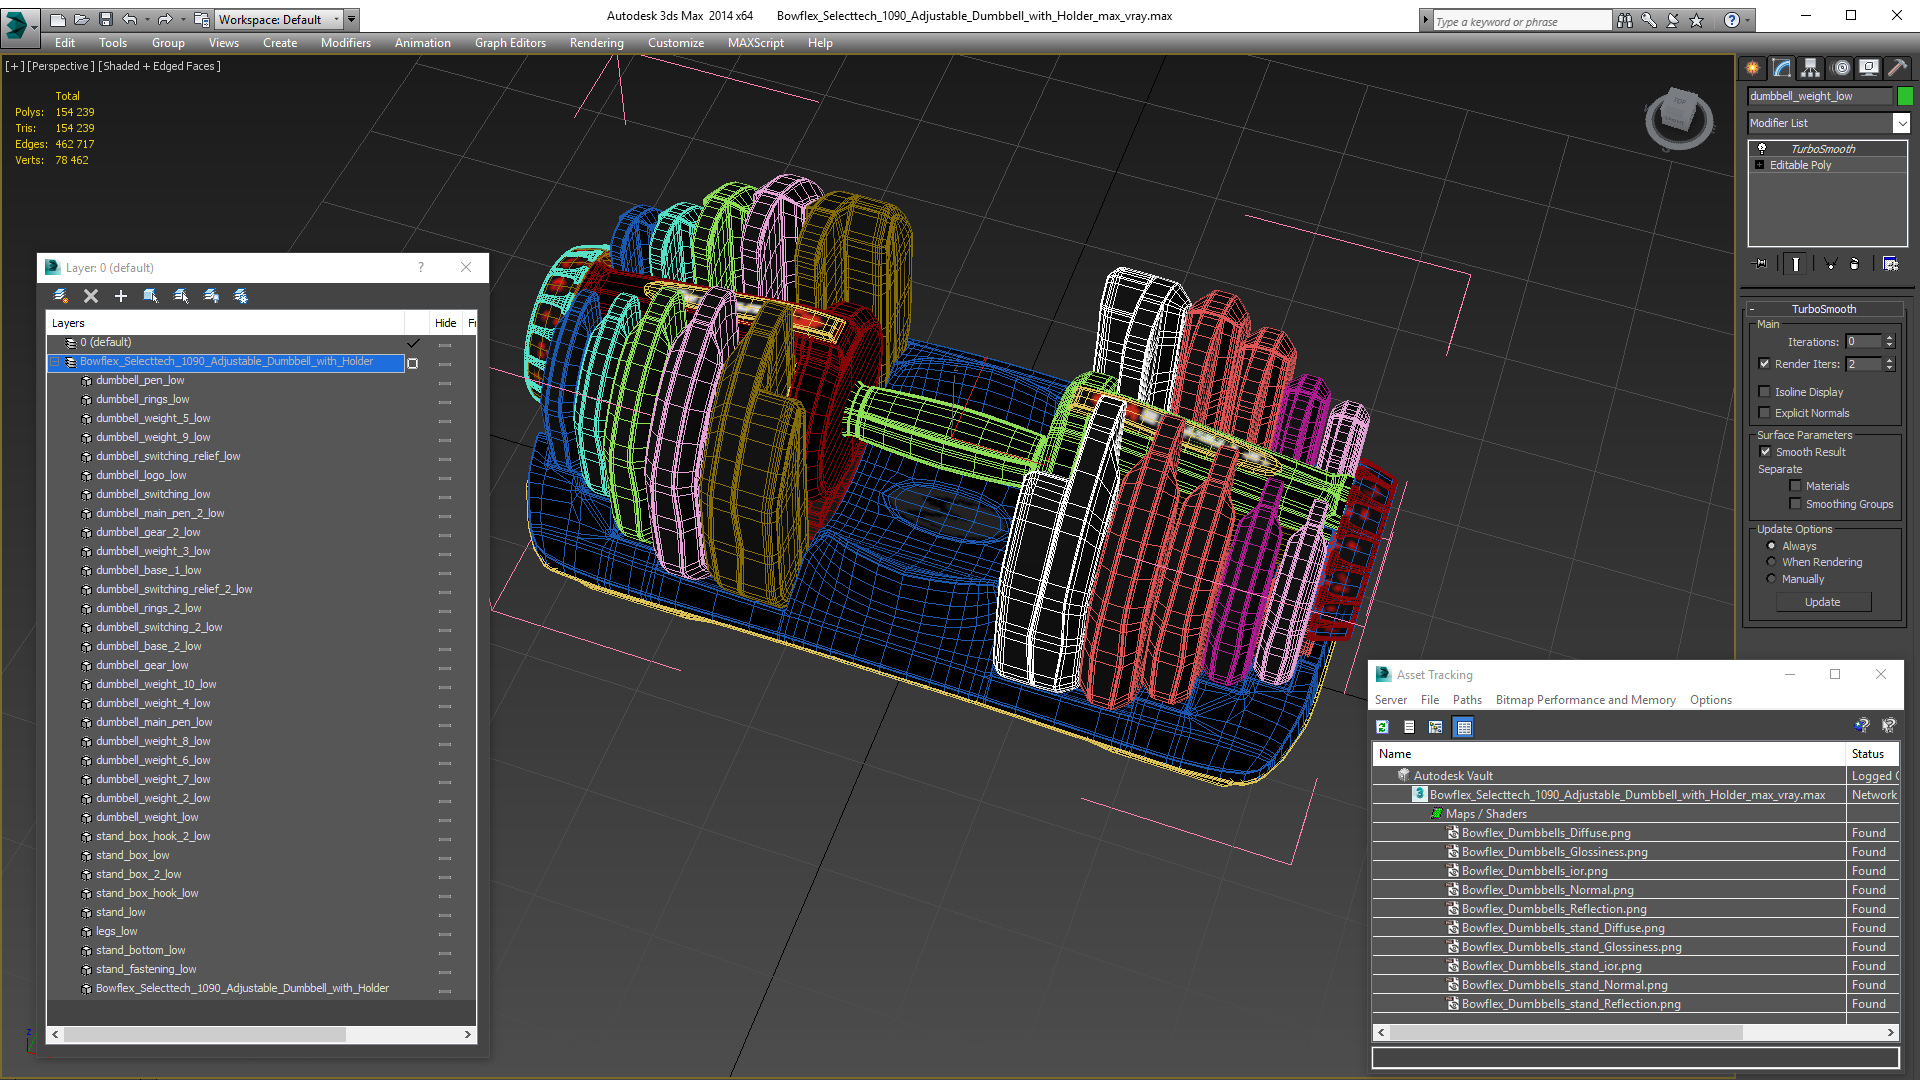The height and width of the screenshot is (1080, 1920).
Task: Click the green object color swatch
Action: (1905, 96)
